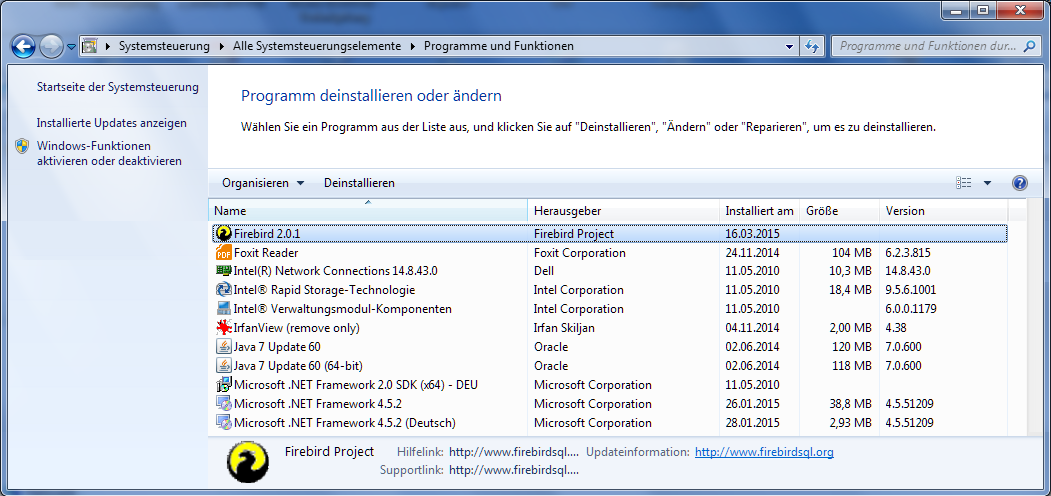Select Intel(R) Network Connections 14.8.43.0
This screenshot has height=496, width=1051.
click(x=335, y=271)
